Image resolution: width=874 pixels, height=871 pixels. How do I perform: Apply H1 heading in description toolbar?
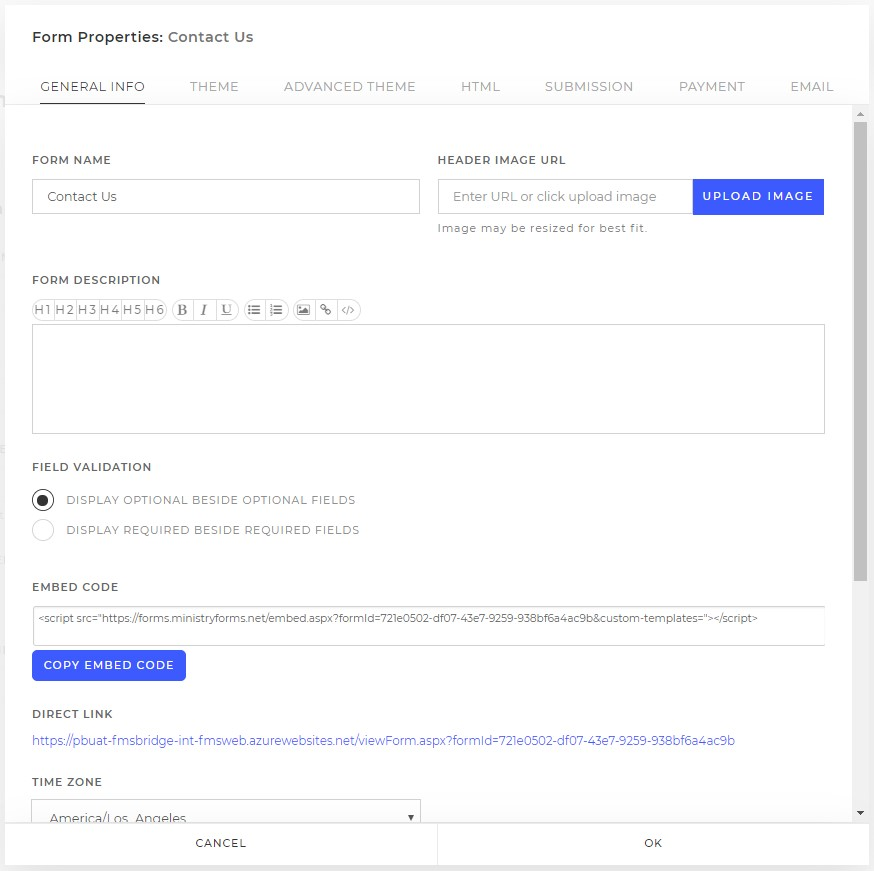pos(43,310)
